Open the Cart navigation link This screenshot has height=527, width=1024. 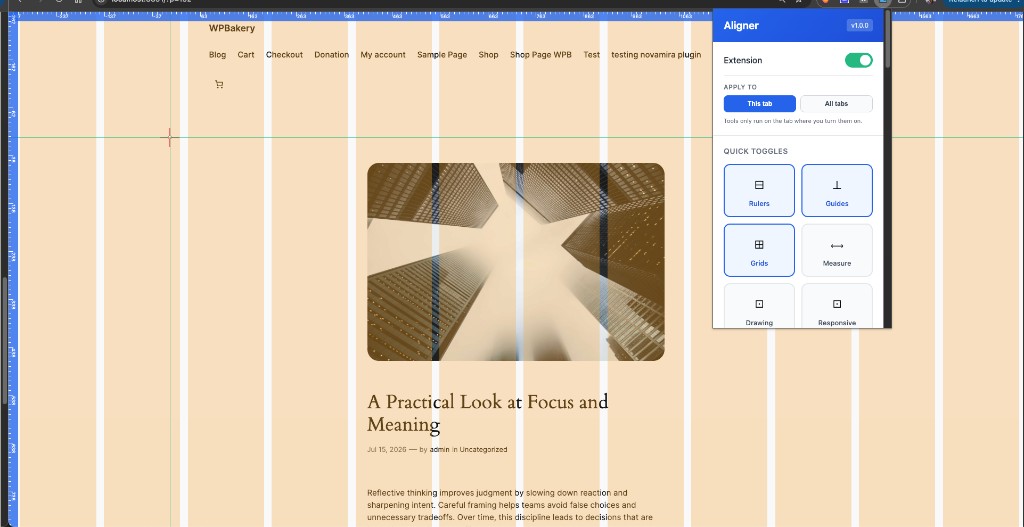coord(246,55)
